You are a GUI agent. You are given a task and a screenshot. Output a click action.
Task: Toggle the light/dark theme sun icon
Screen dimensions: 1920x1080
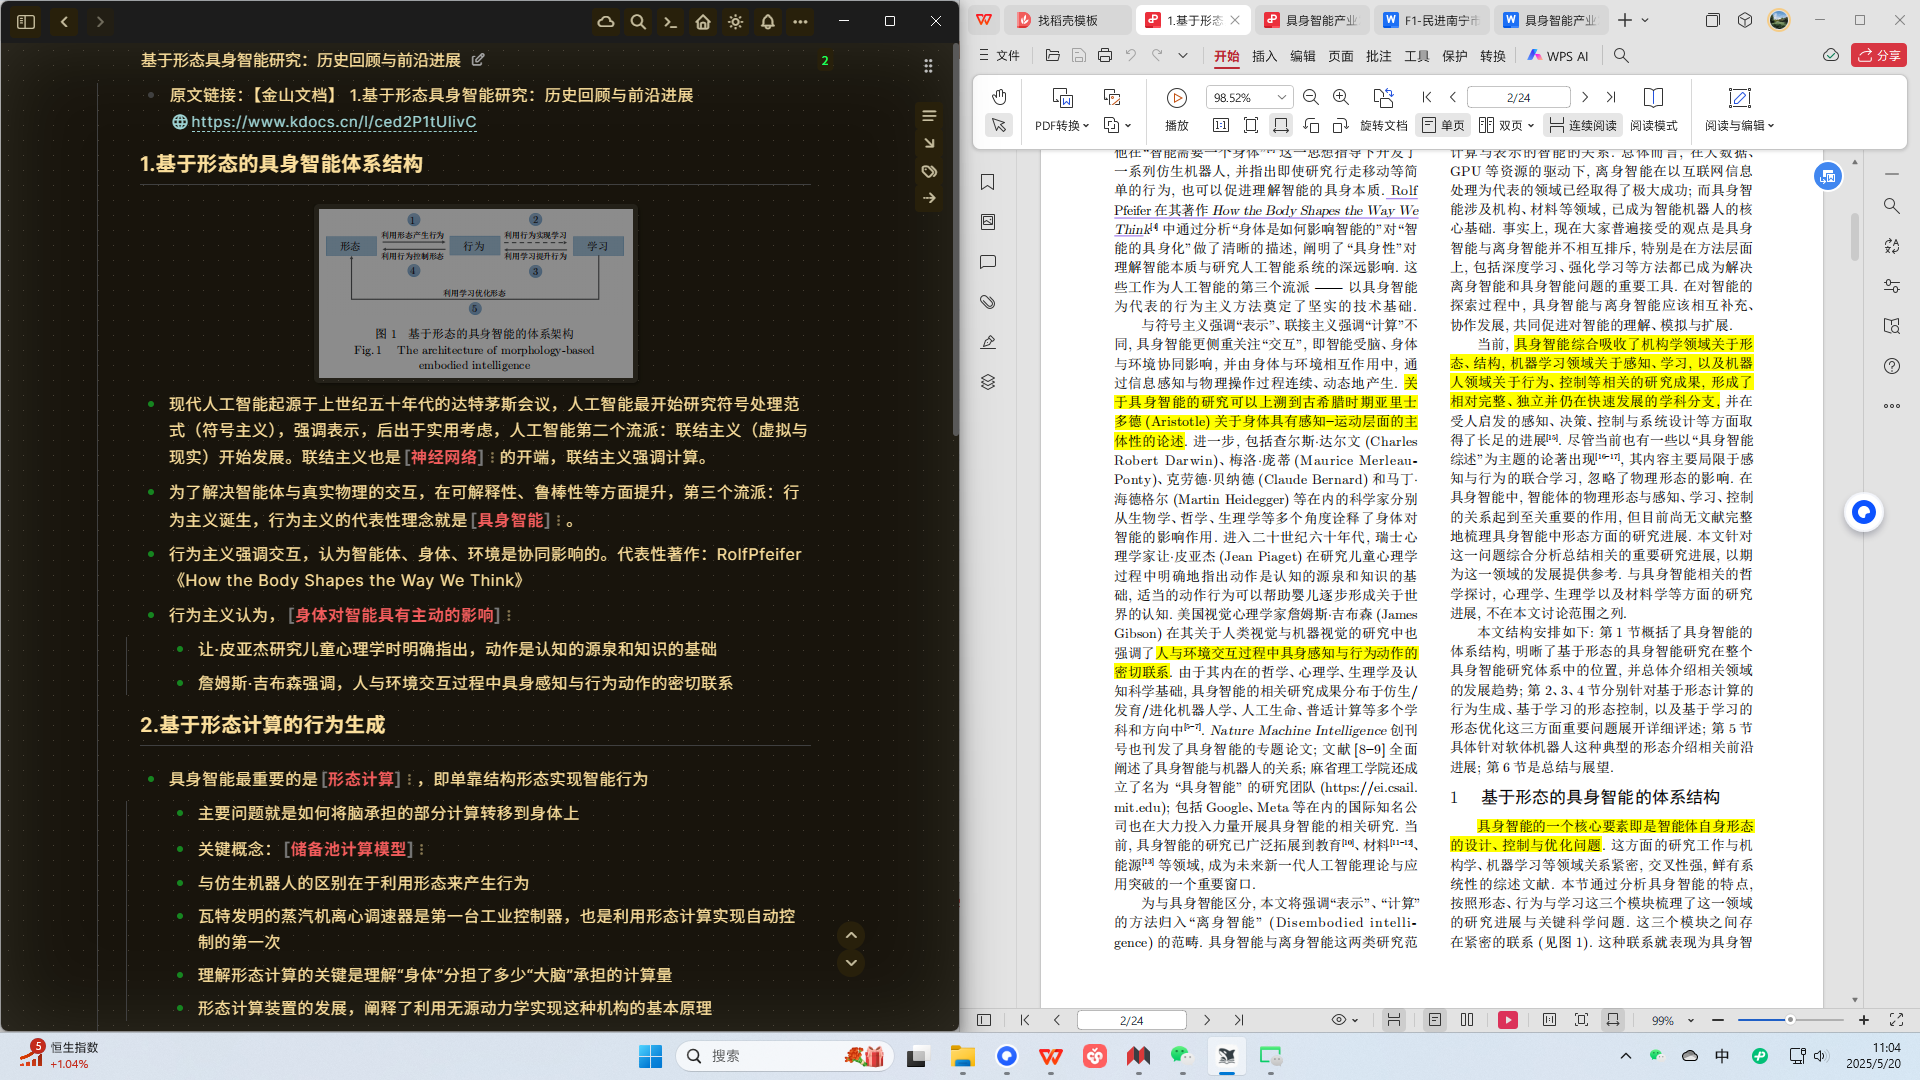735,21
